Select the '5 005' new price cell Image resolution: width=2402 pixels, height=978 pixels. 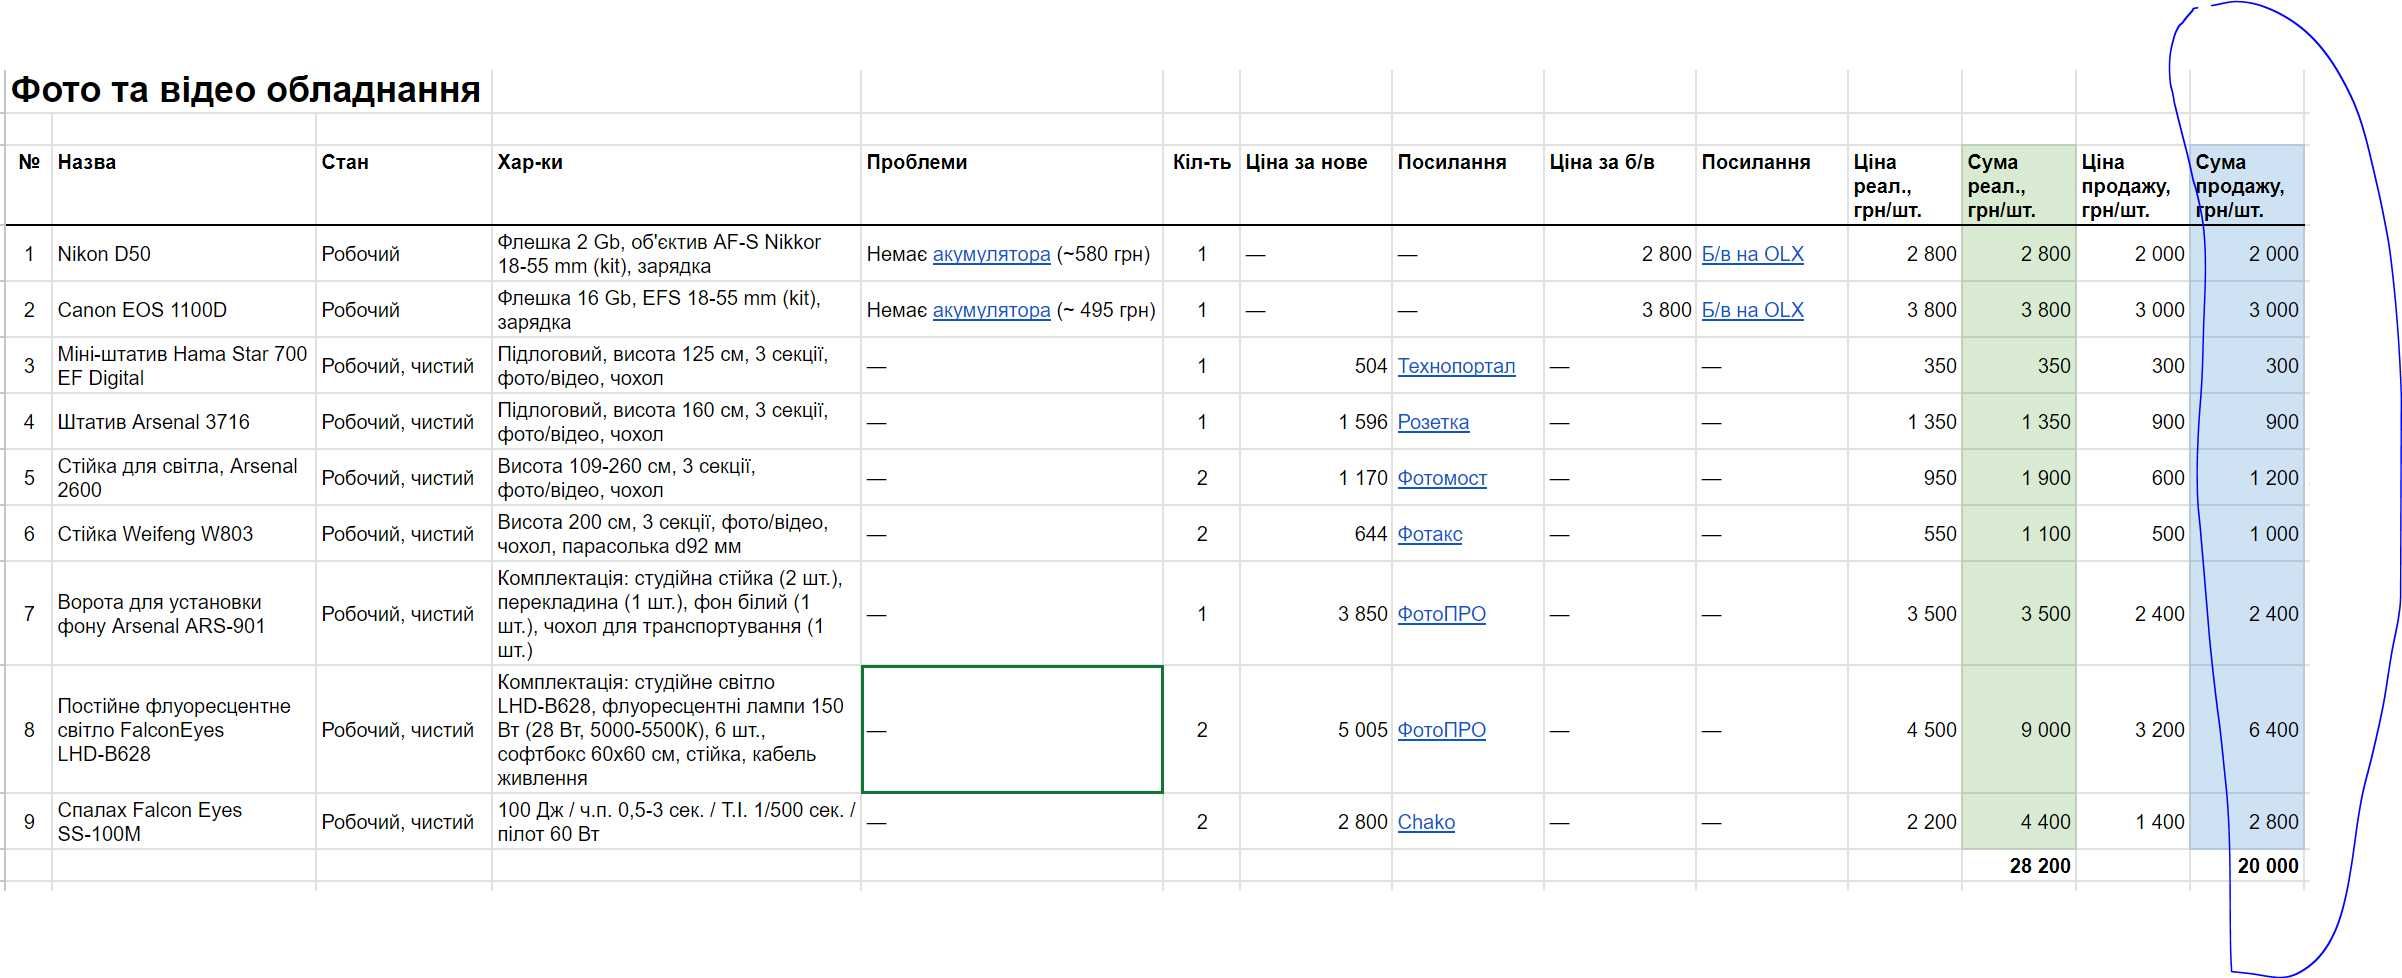[x=1316, y=730]
